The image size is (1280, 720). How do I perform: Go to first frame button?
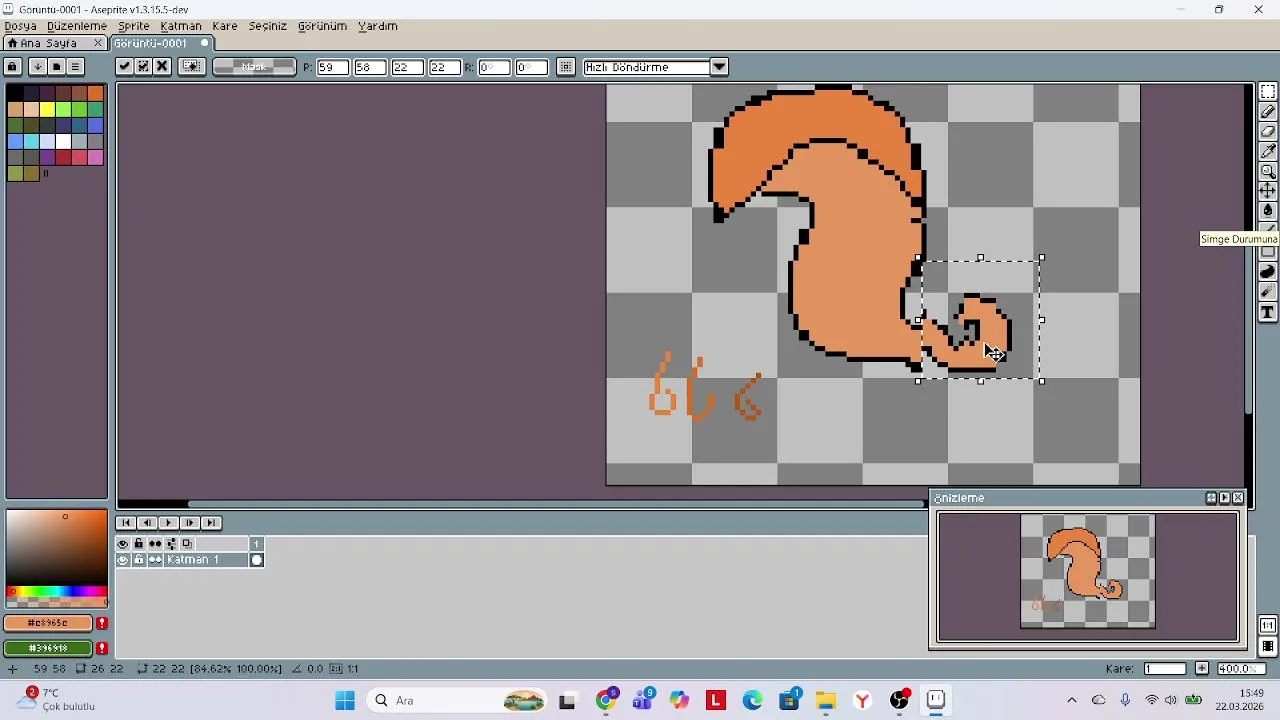click(x=126, y=523)
